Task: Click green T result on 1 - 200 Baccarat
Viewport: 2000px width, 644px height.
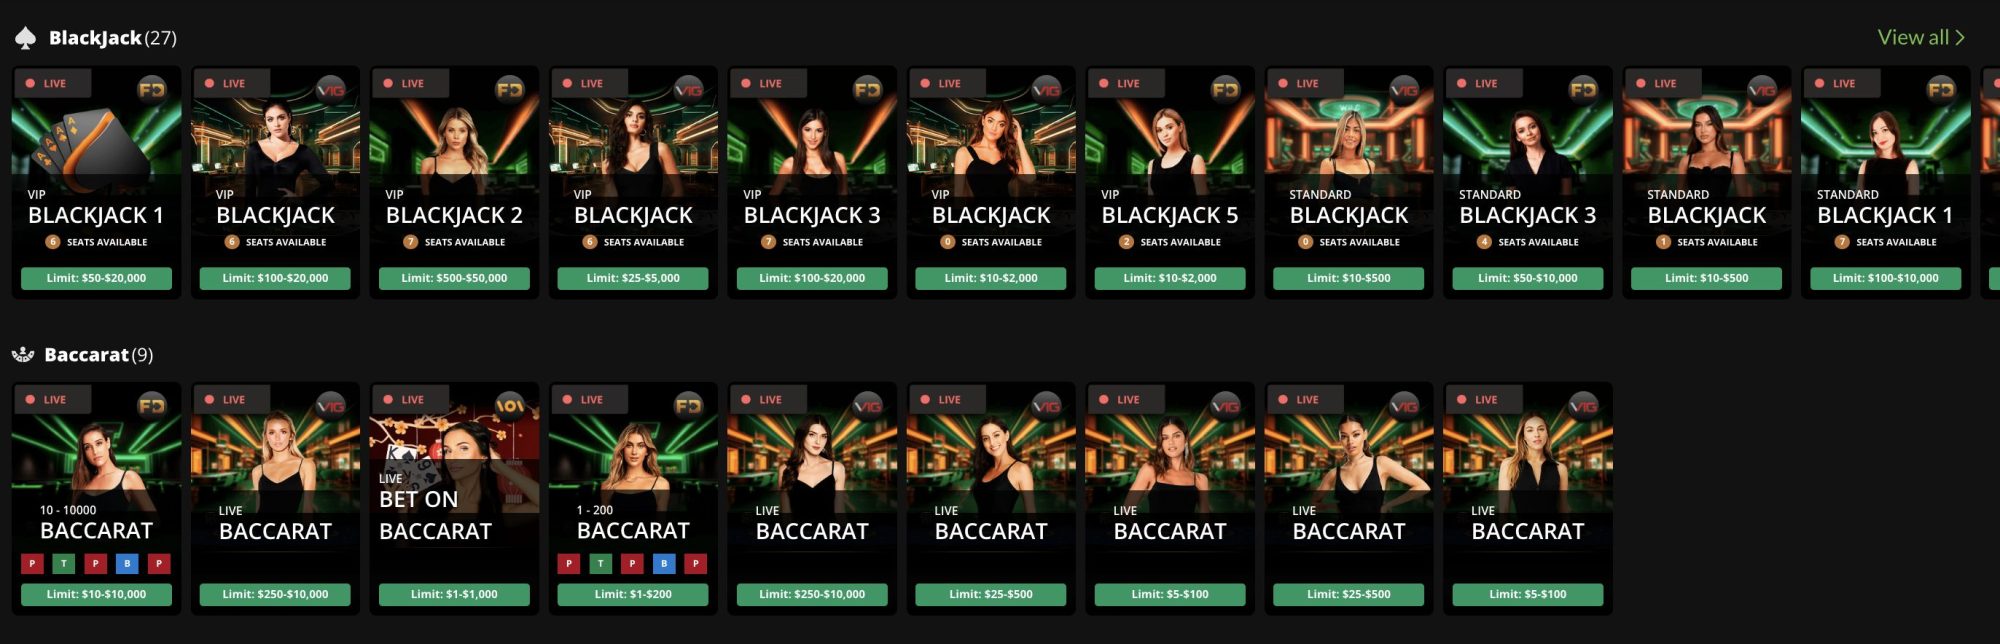Action: [x=600, y=564]
